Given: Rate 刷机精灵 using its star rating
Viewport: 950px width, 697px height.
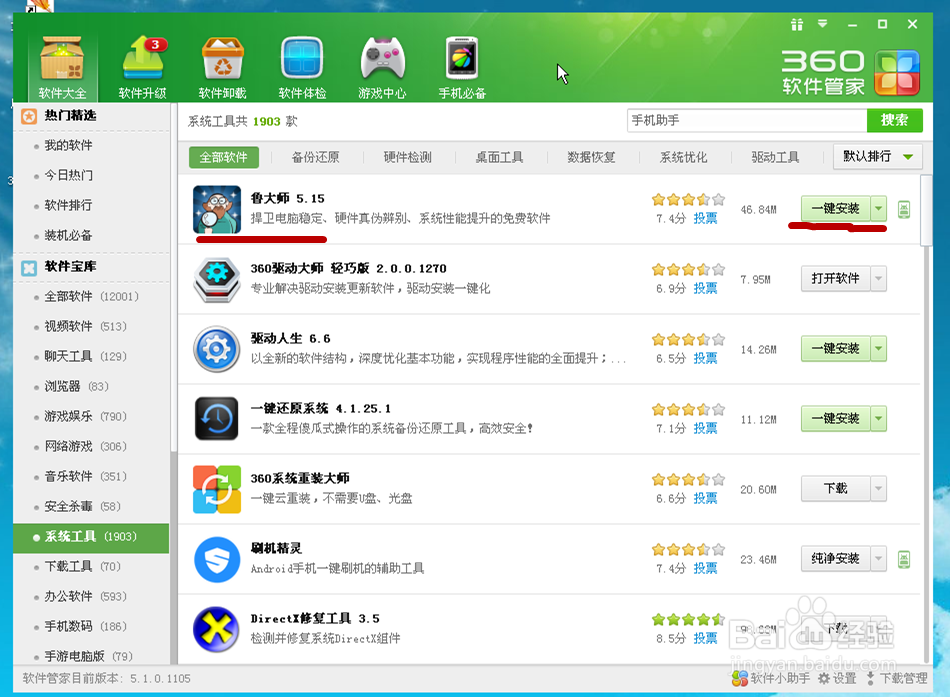Looking at the screenshot, I should (x=688, y=550).
